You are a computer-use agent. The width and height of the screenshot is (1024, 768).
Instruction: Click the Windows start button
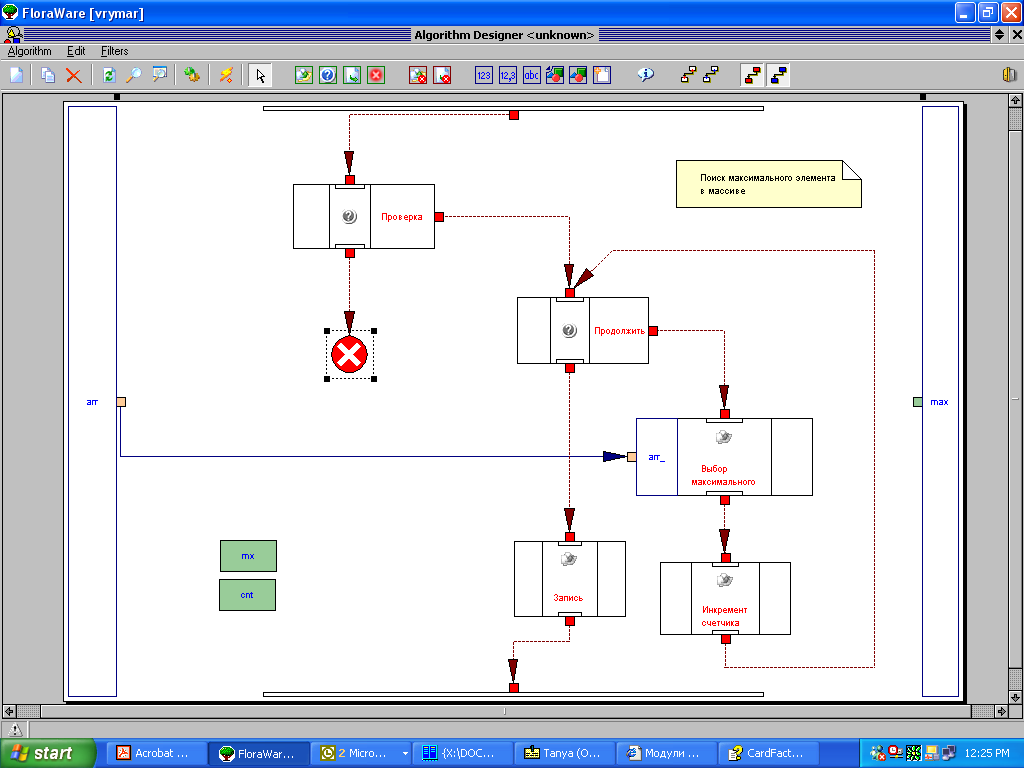tap(47, 753)
